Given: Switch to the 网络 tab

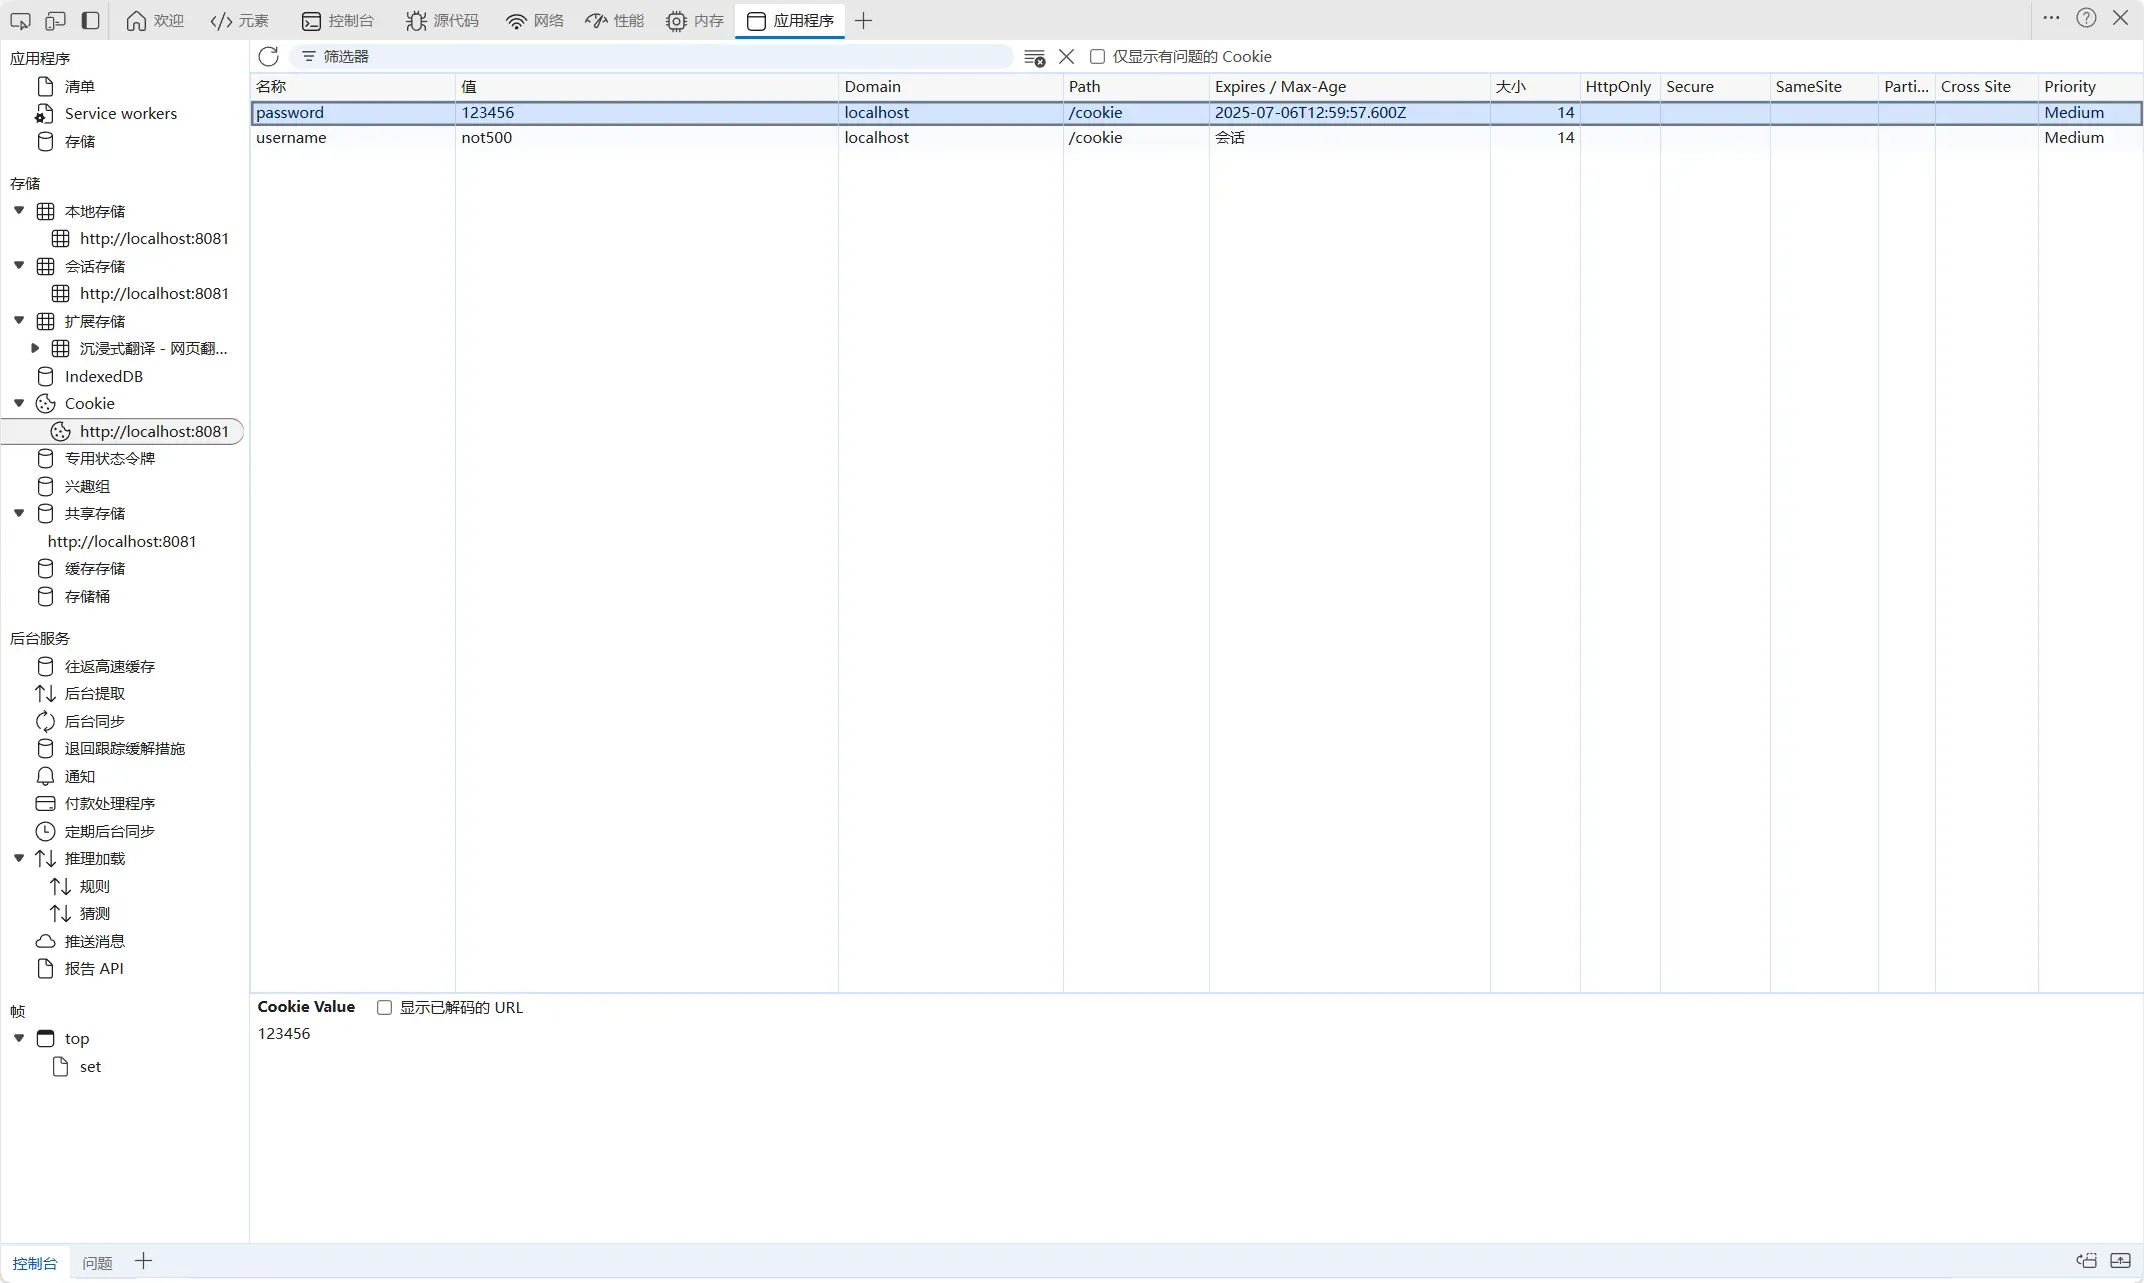Looking at the screenshot, I should [535, 20].
